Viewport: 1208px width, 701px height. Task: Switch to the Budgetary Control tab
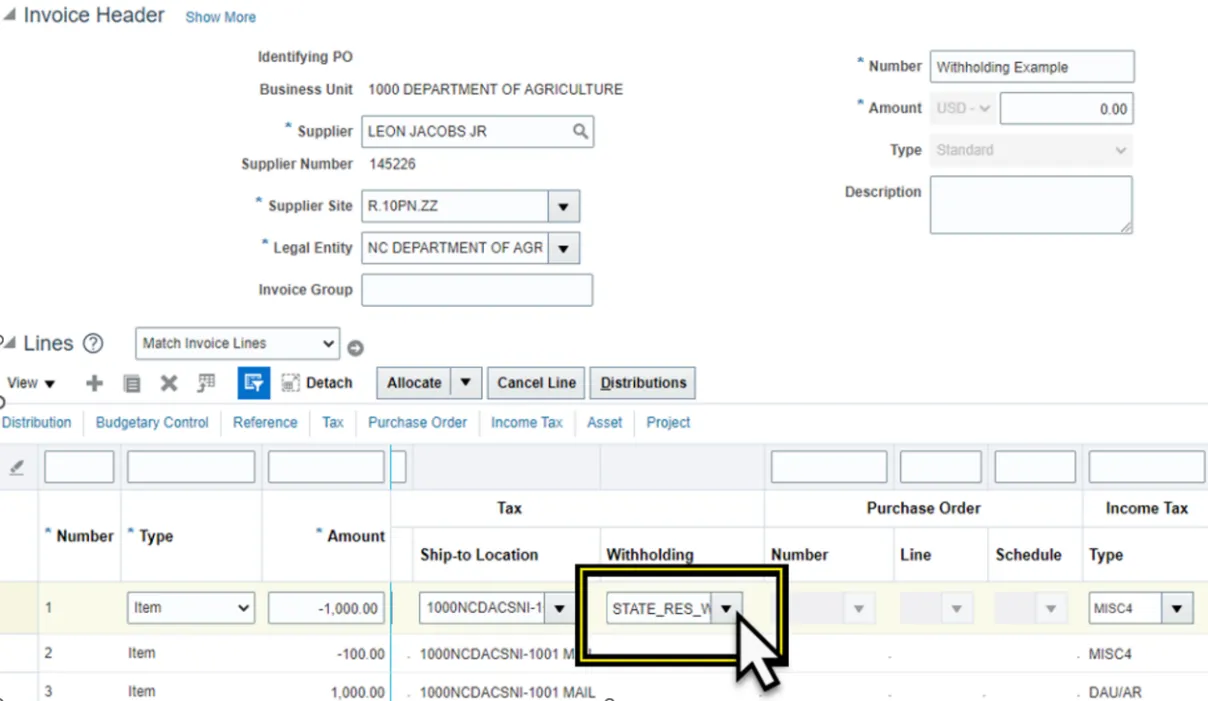152,422
